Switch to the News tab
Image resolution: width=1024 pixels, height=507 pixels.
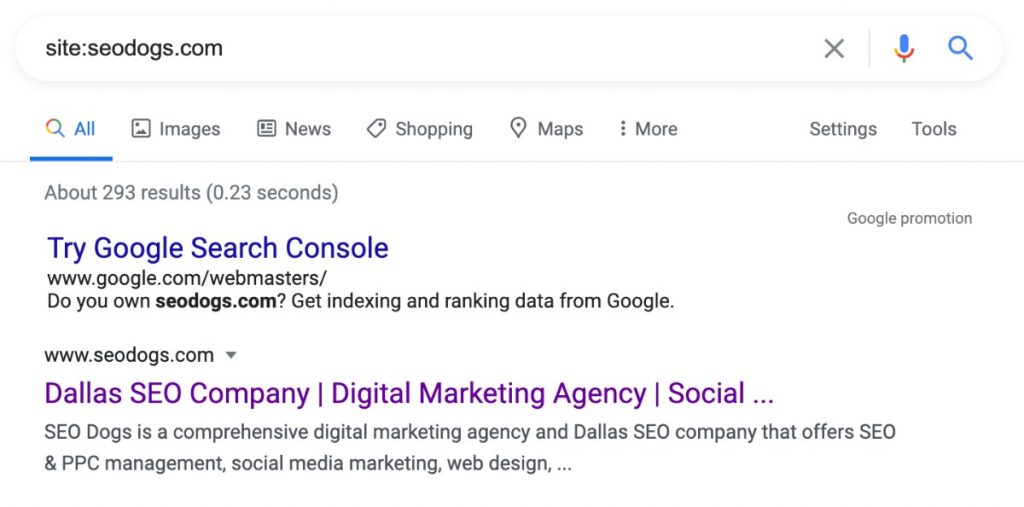pyautogui.click(x=307, y=129)
